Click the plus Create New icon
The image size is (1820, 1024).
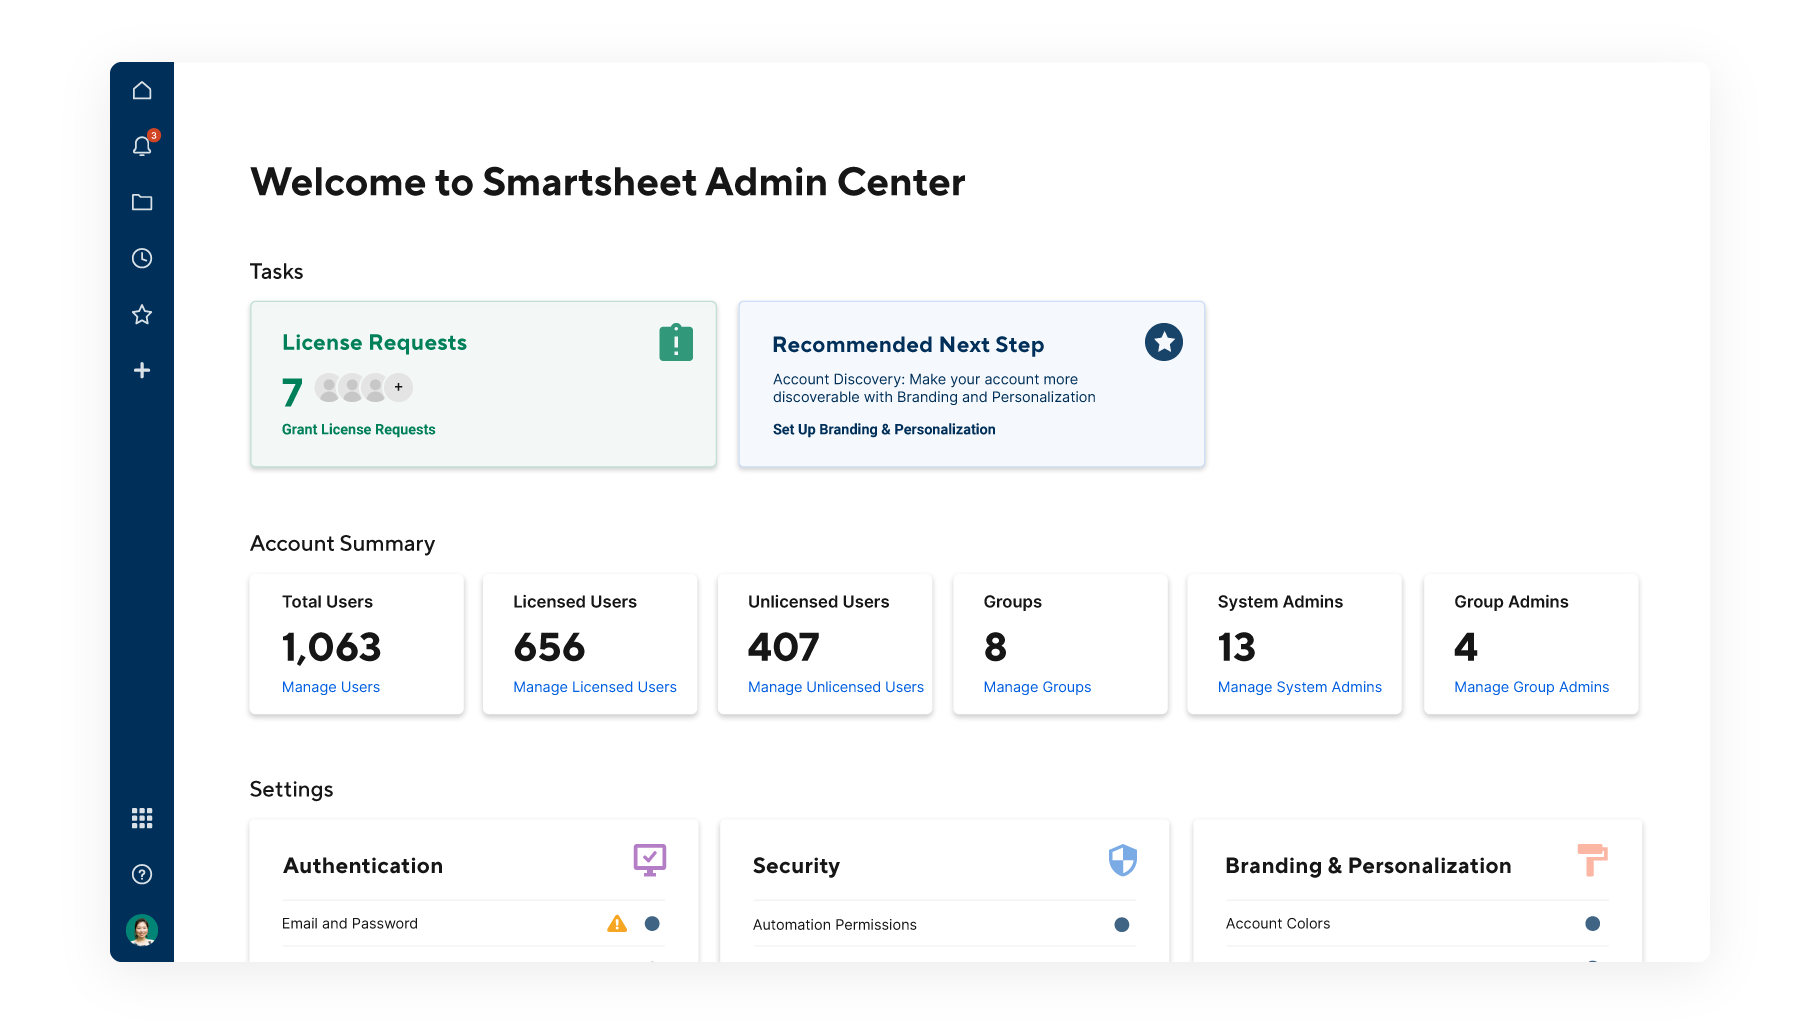coord(142,370)
